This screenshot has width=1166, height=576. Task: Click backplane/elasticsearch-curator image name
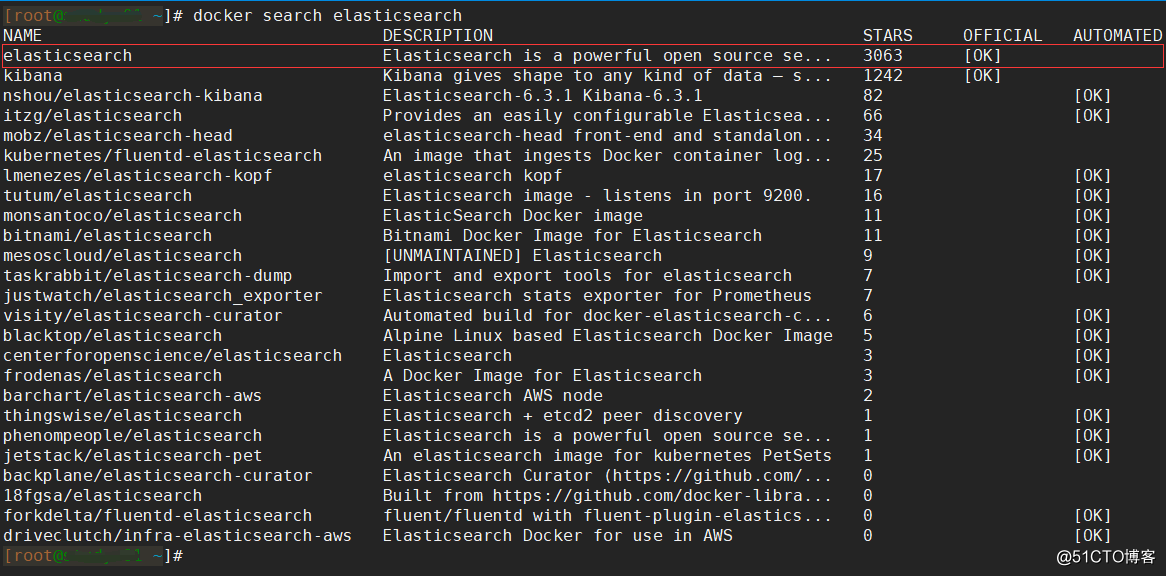point(158,476)
